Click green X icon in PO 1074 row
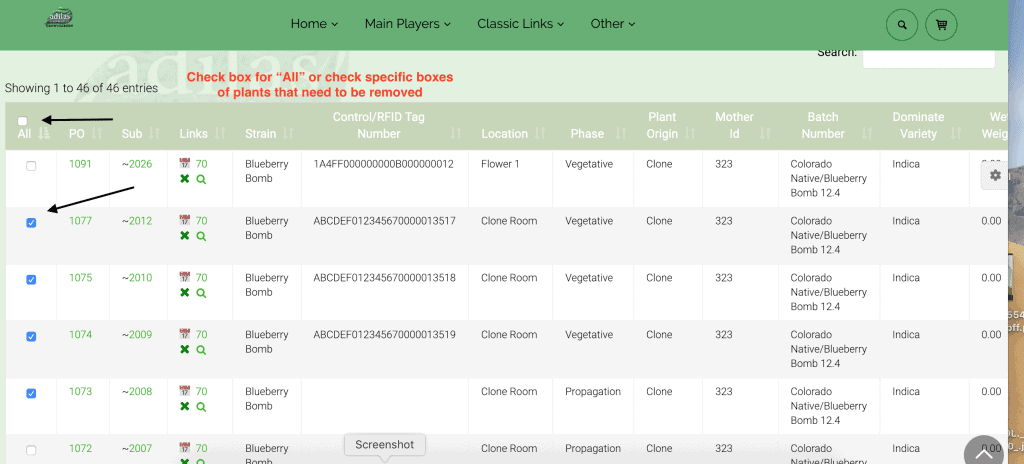This screenshot has height=464, width=1024. 184,350
